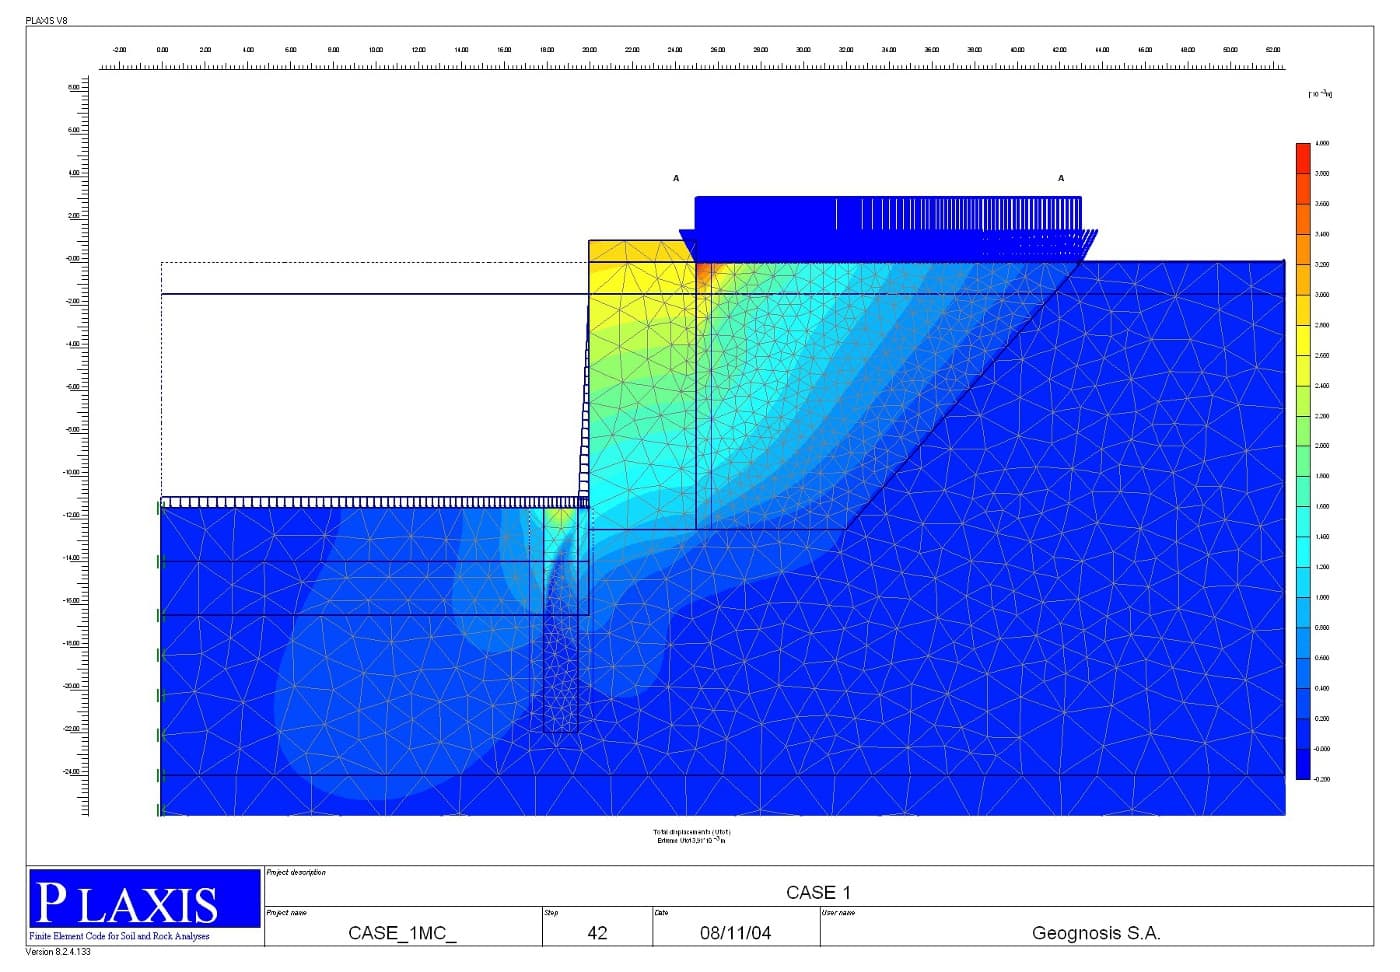
Task: Click the project description text "CASE 1"
Action: point(818,892)
